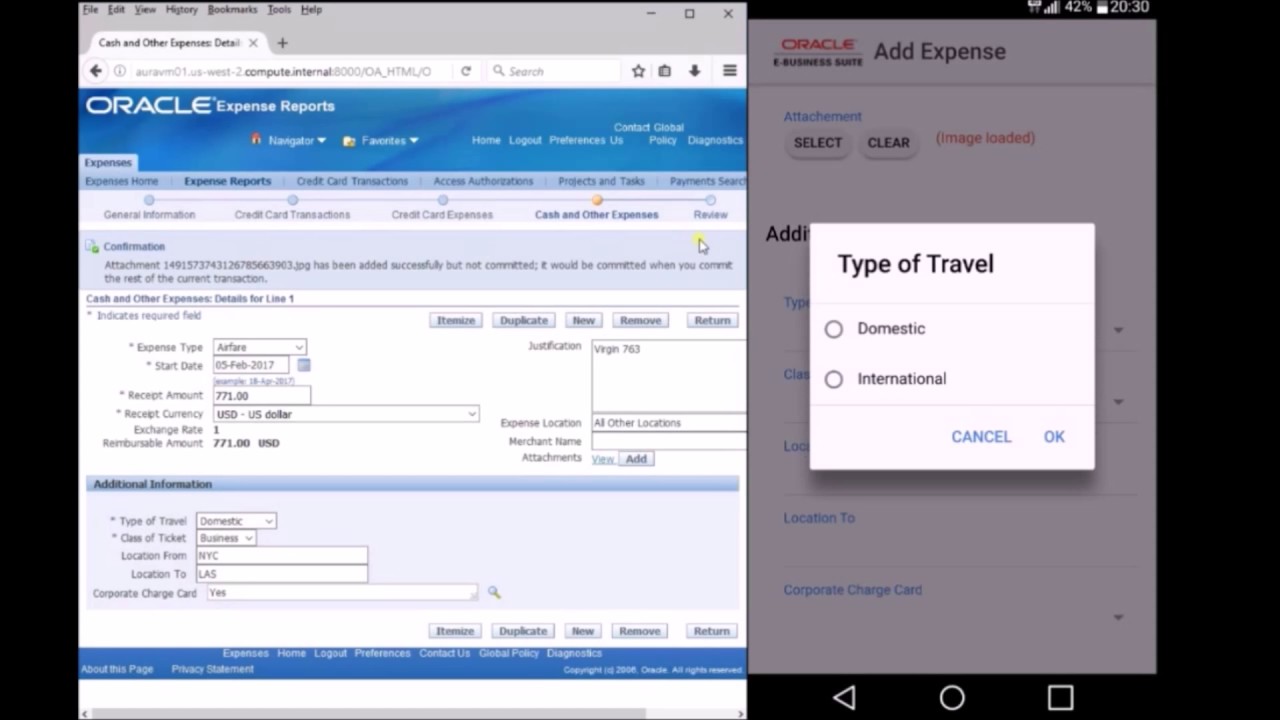This screenshot has height=720, width=1280.
Task: Click Merchant Name input field
Action: pyautogui.click(x=668, y=441)
